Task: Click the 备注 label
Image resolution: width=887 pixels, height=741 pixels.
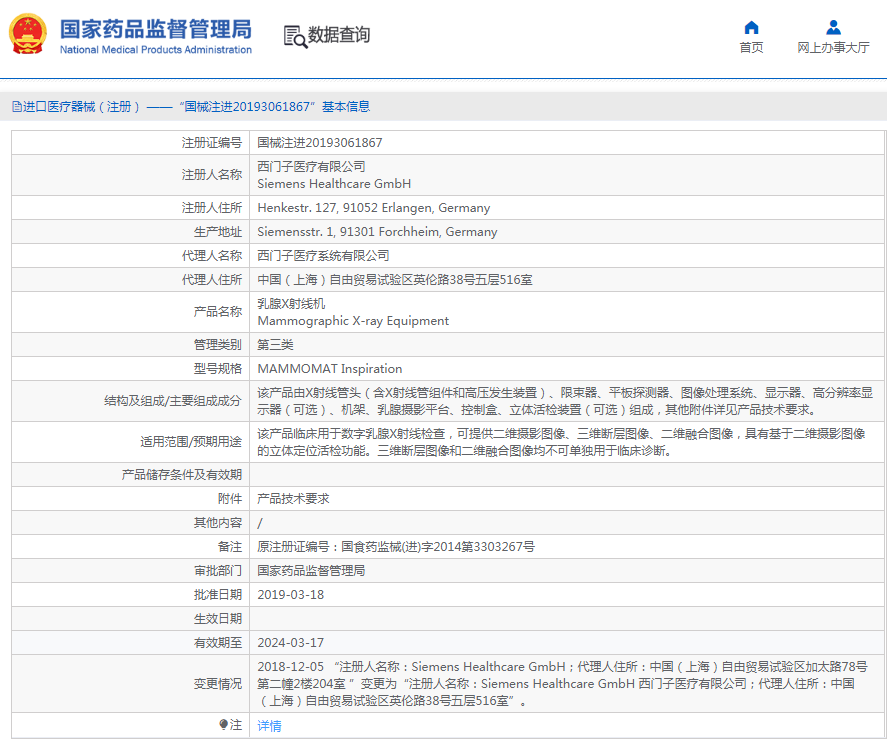Action: coord(229,546)
